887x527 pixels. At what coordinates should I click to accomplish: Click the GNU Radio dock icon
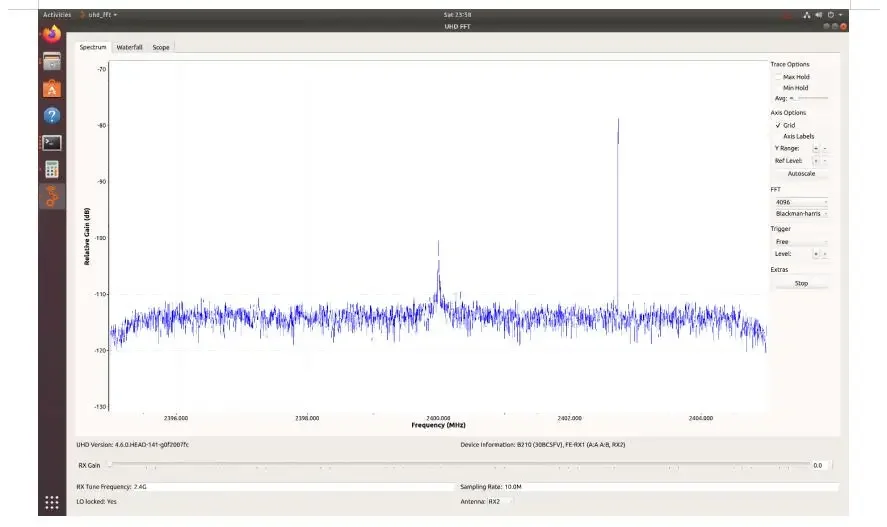(x=52, y=196)
